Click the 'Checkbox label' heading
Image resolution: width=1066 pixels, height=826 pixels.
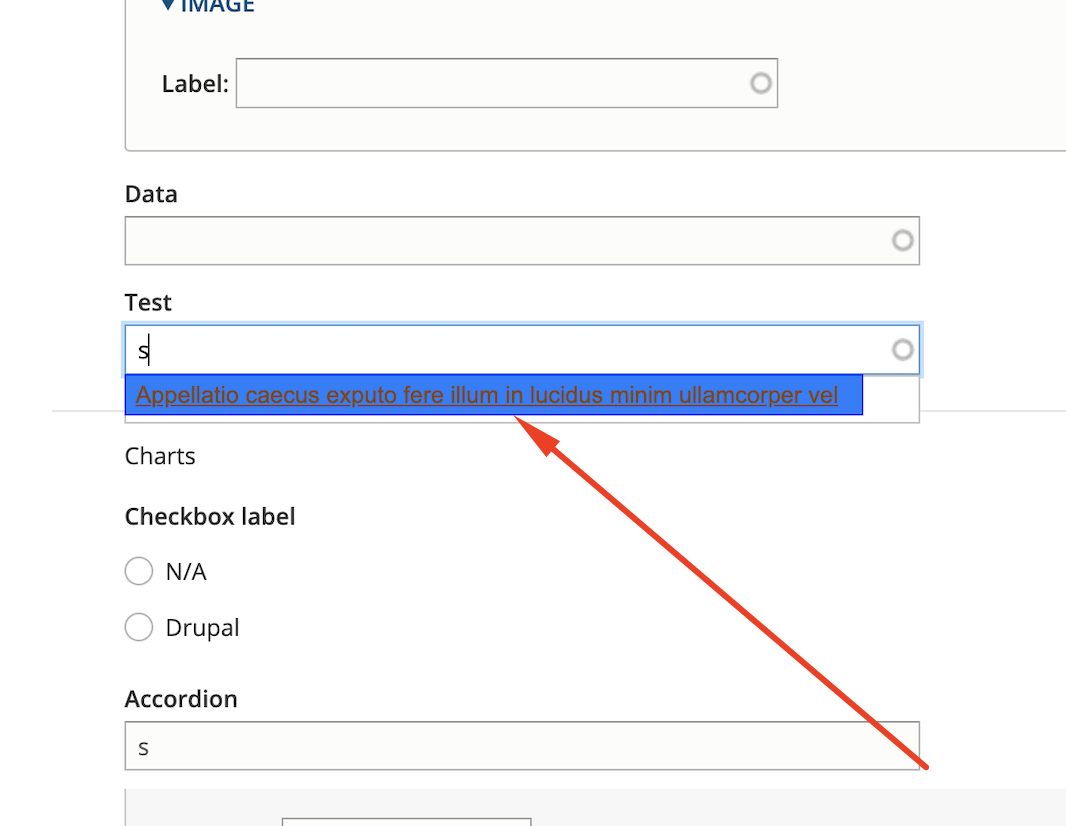click(x=210, y=517)
